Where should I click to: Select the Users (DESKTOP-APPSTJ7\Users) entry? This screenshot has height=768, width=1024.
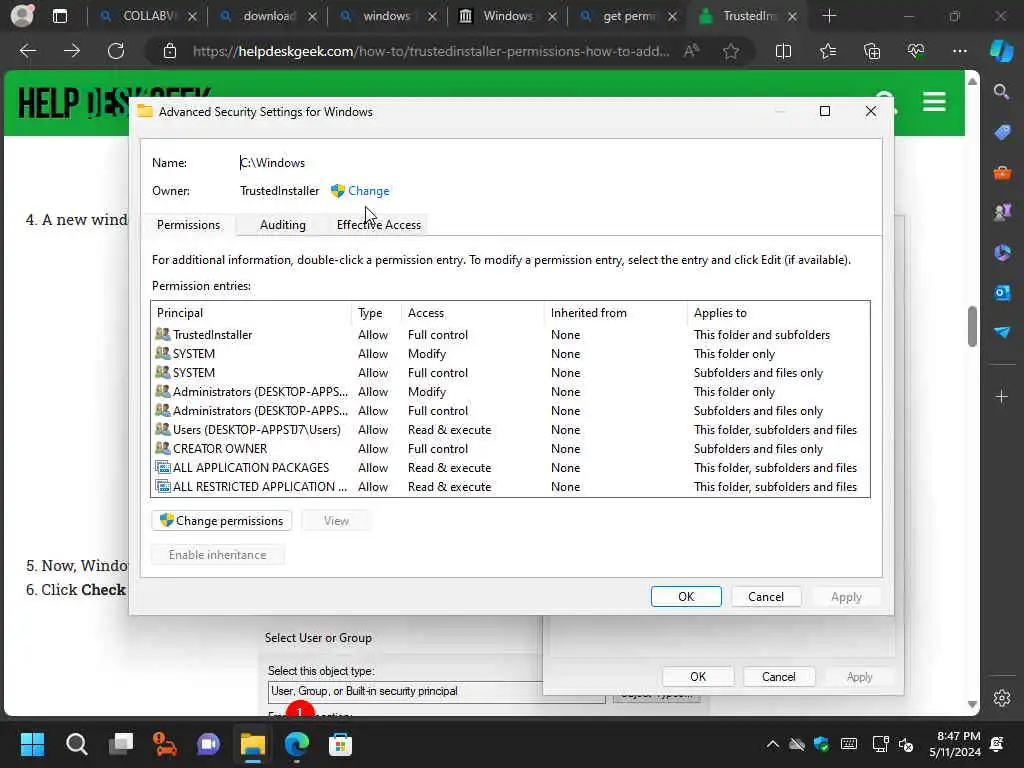510,430
